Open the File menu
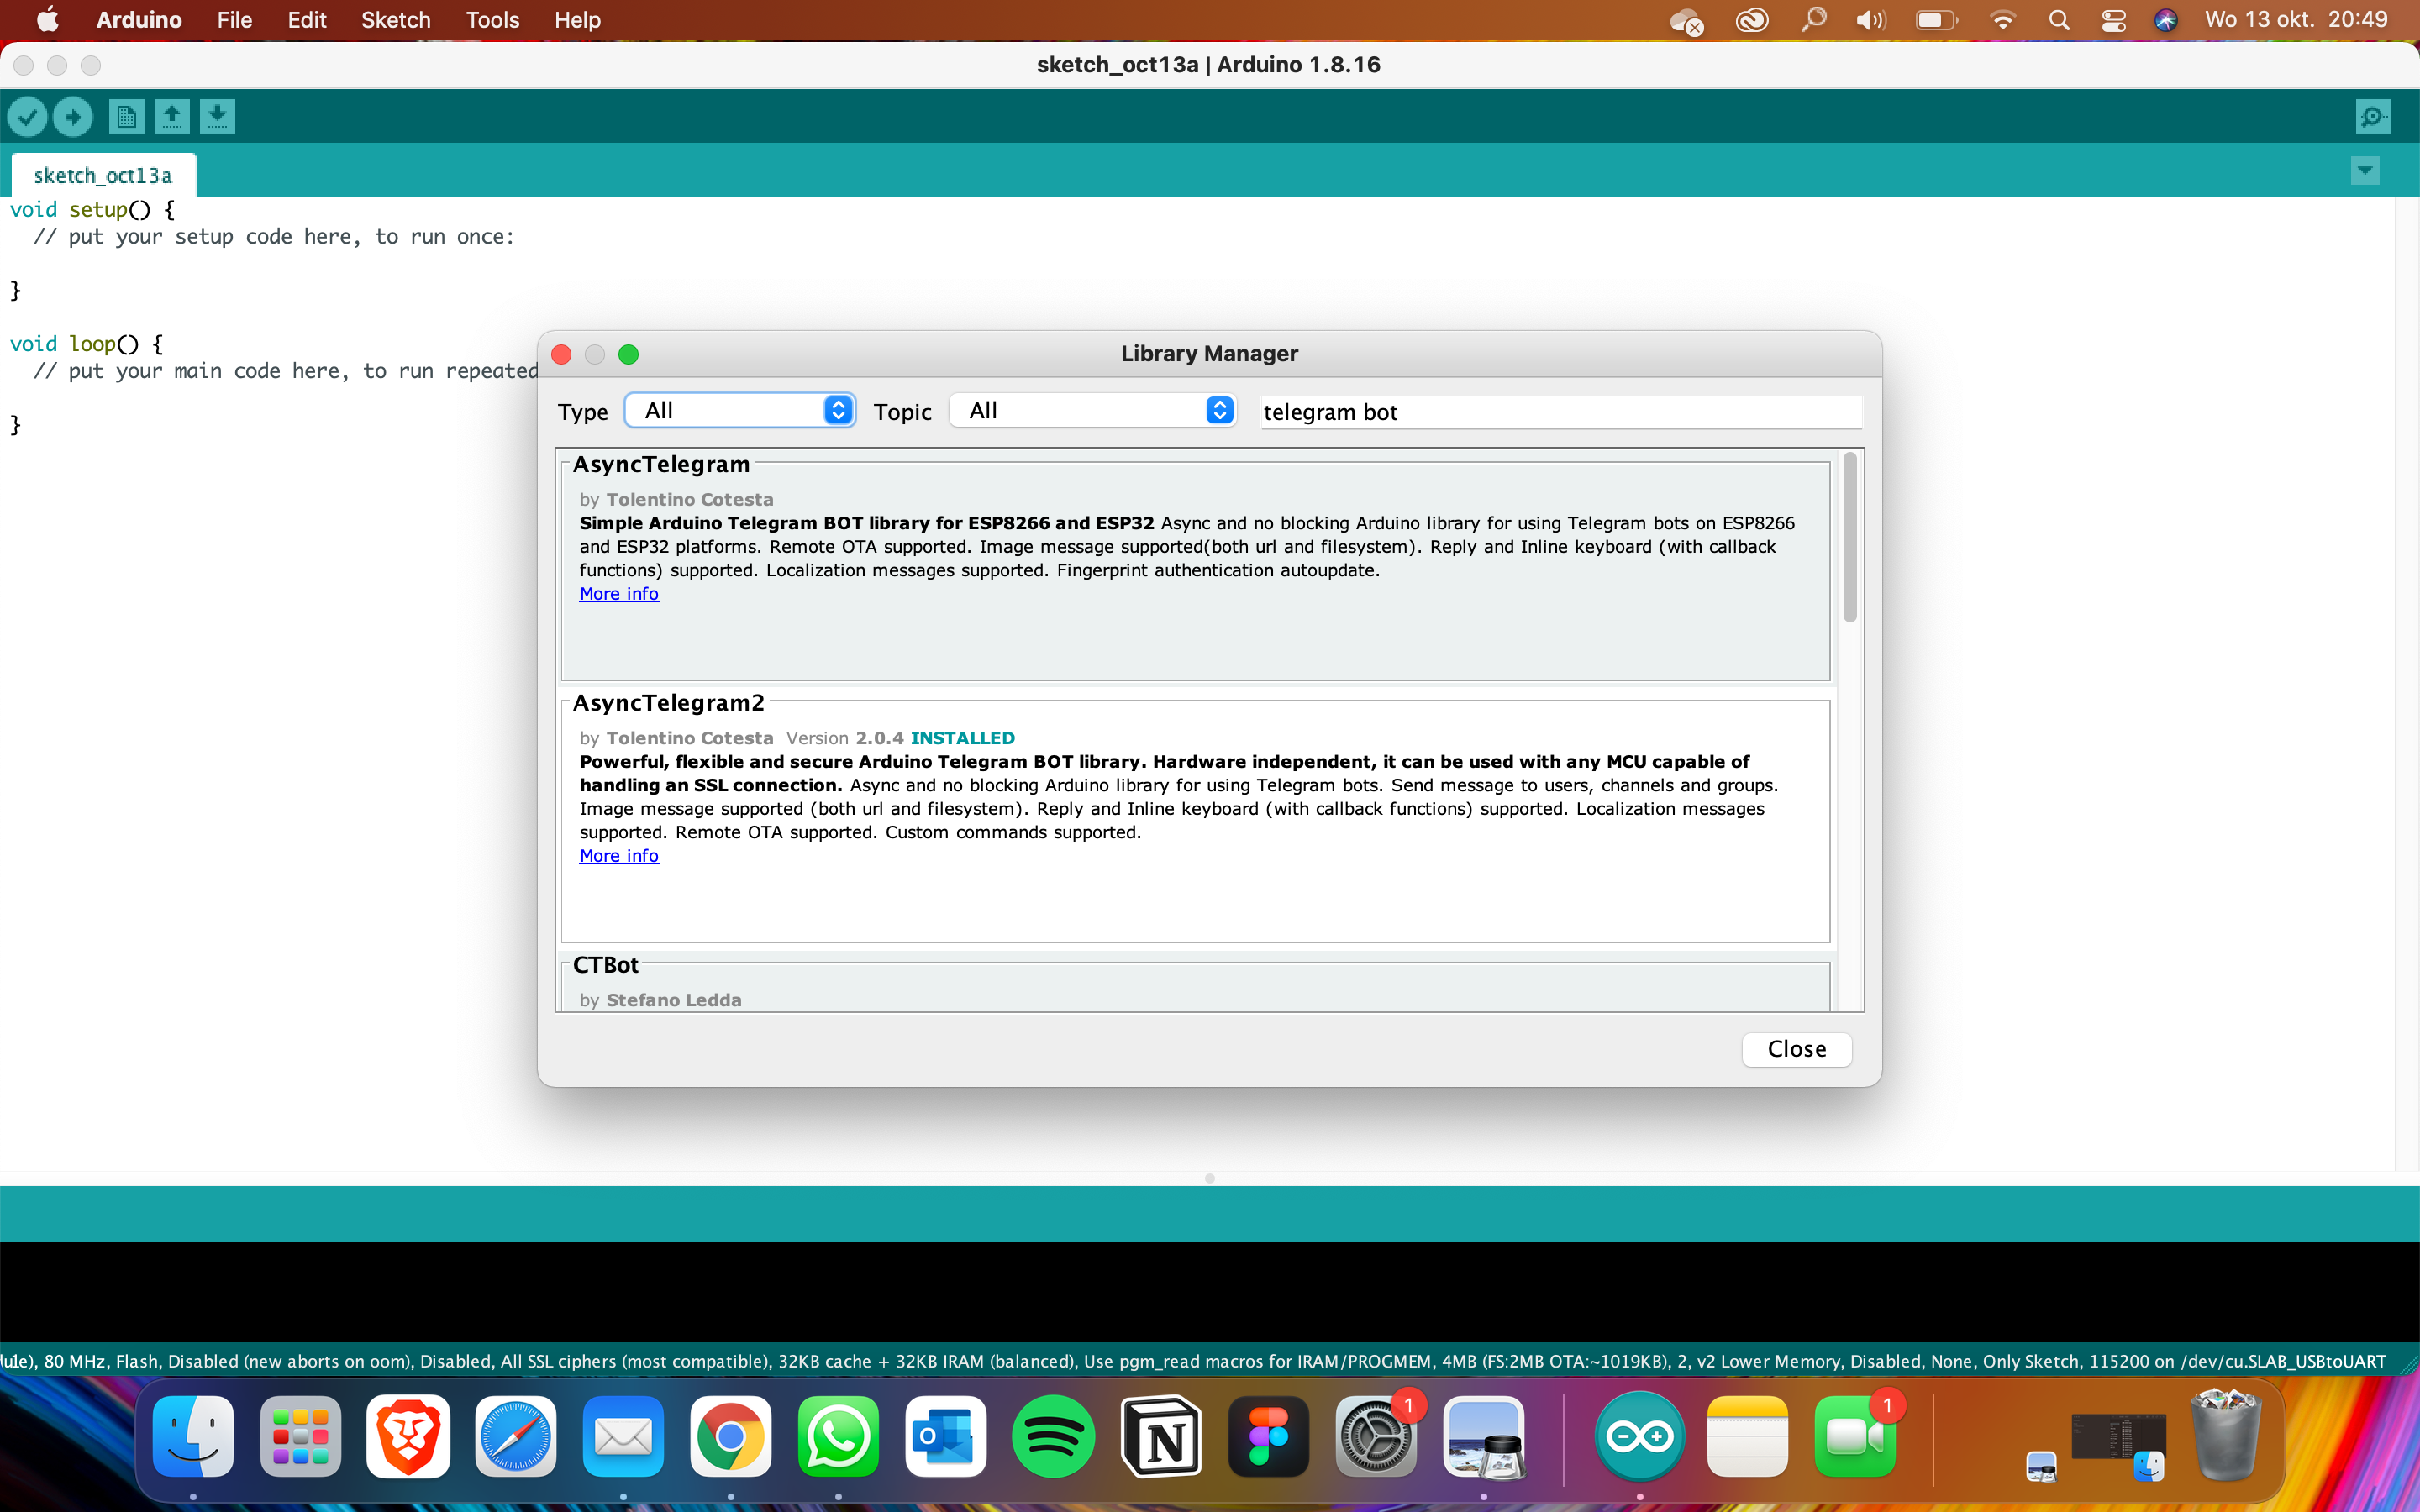Viewport: 2420px width, 1512px height. click(x=234, y=20)
